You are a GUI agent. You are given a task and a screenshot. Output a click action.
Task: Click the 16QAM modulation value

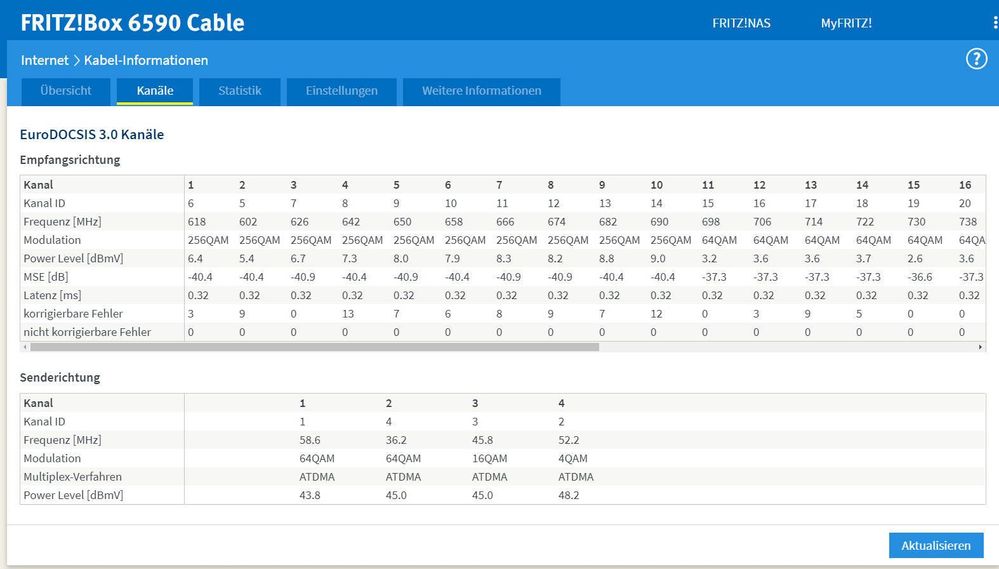coord(489,458)
